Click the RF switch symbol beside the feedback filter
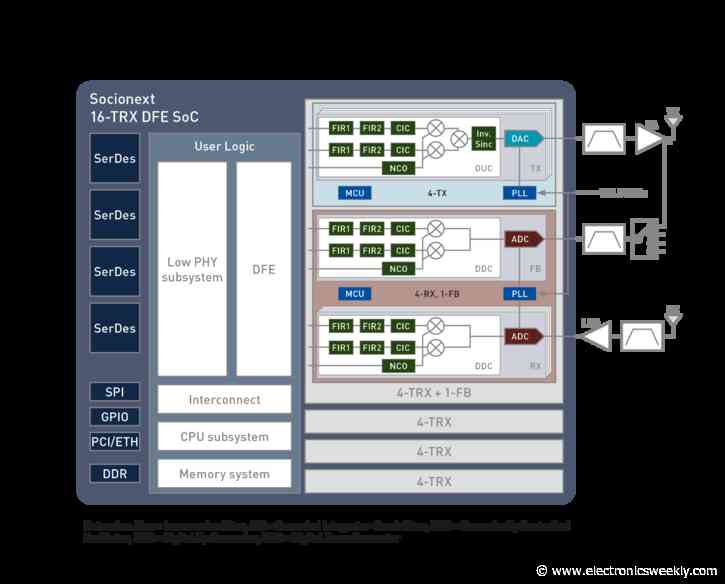The height and width of the screenshot is (584, 725). [649, 239]
